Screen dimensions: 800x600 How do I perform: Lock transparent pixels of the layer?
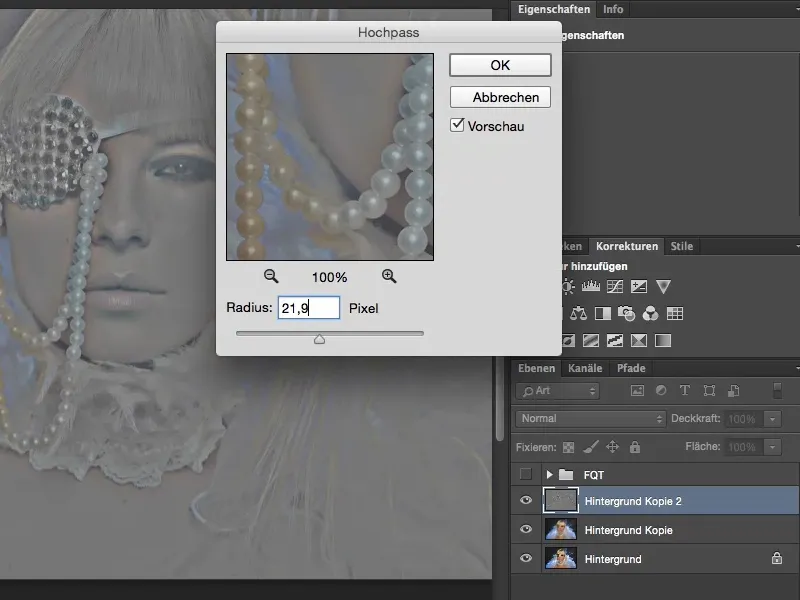[x=568, y=447]
